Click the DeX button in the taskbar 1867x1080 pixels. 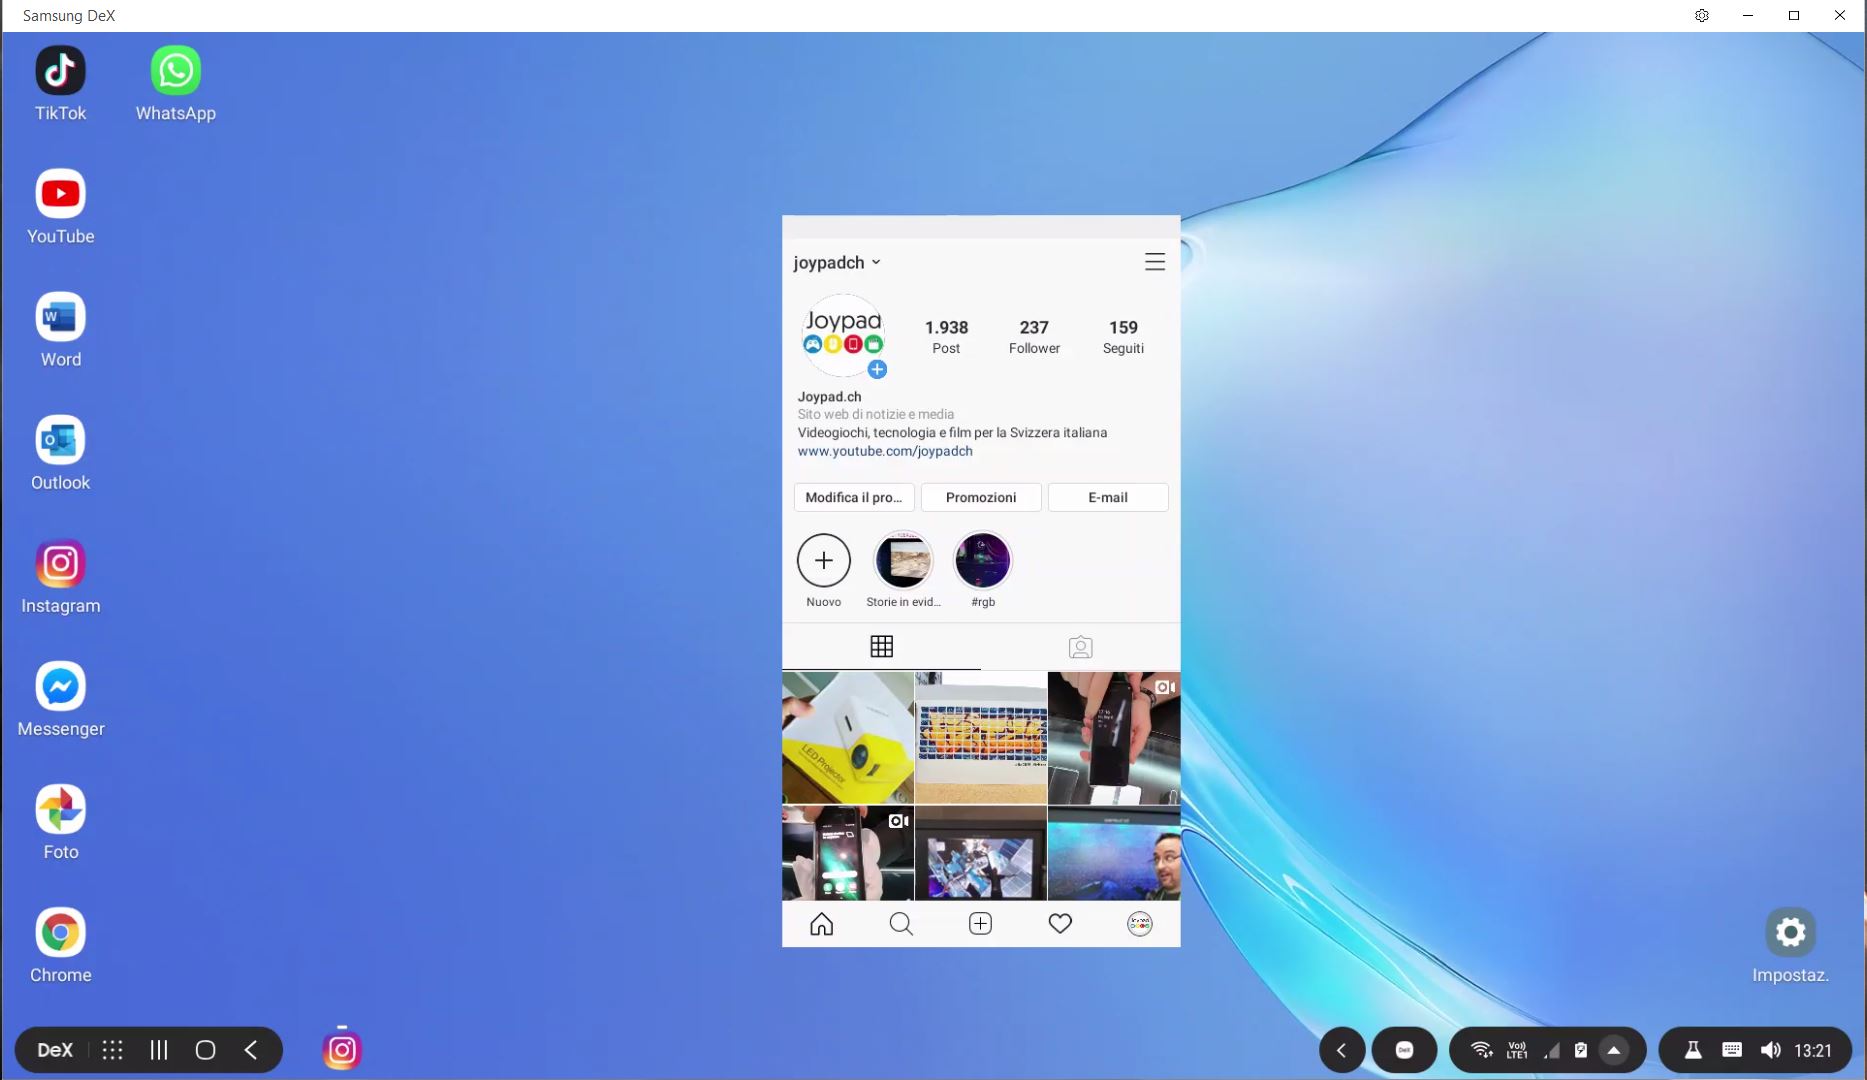coord(55,1050)
